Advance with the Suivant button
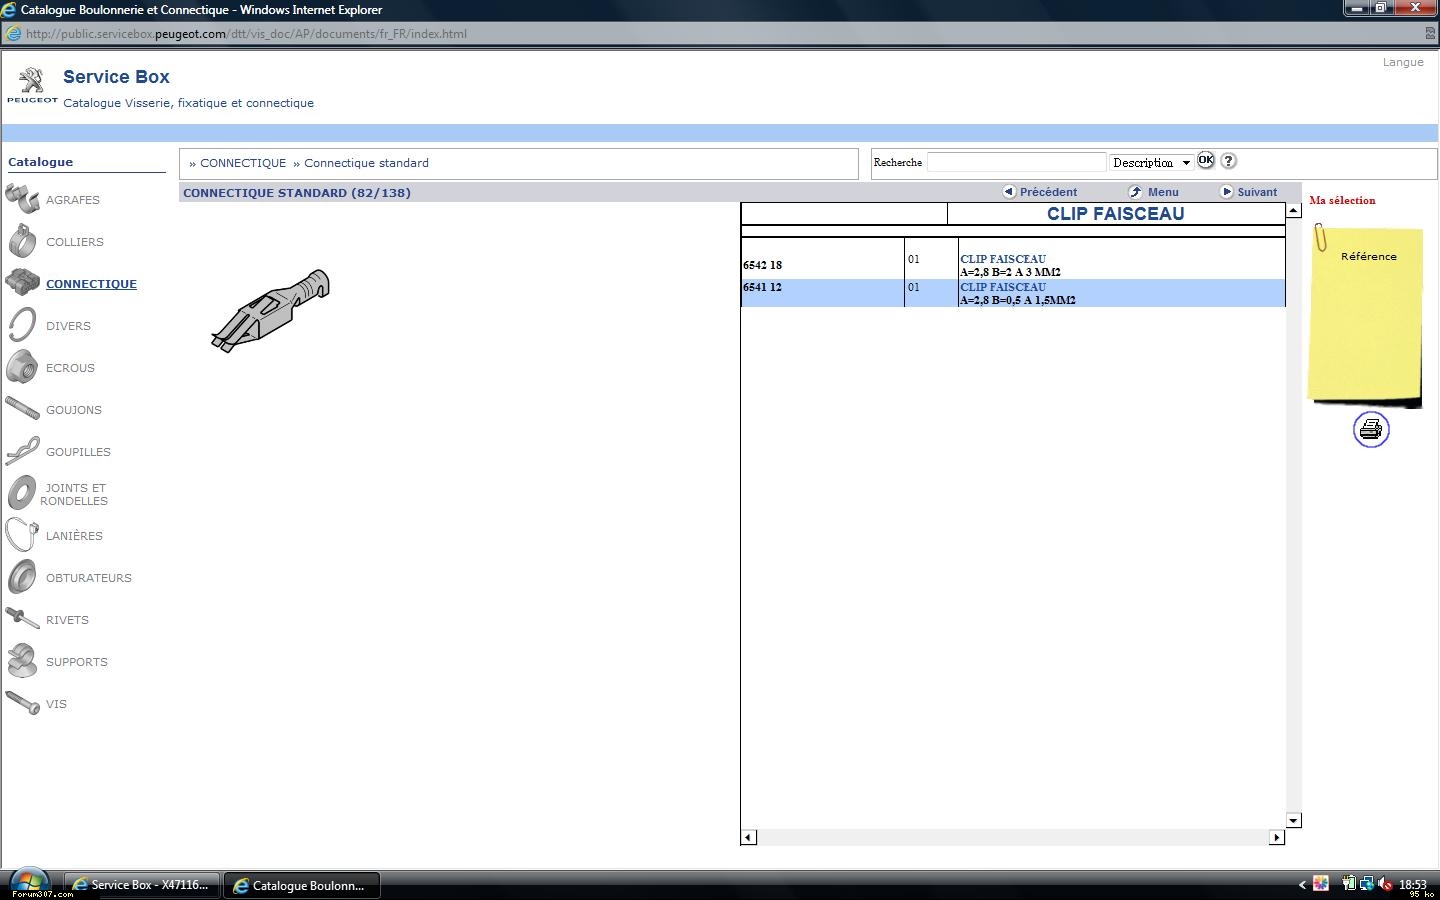The height and width of the screenshot is (900, 1440). point(1249,192)
